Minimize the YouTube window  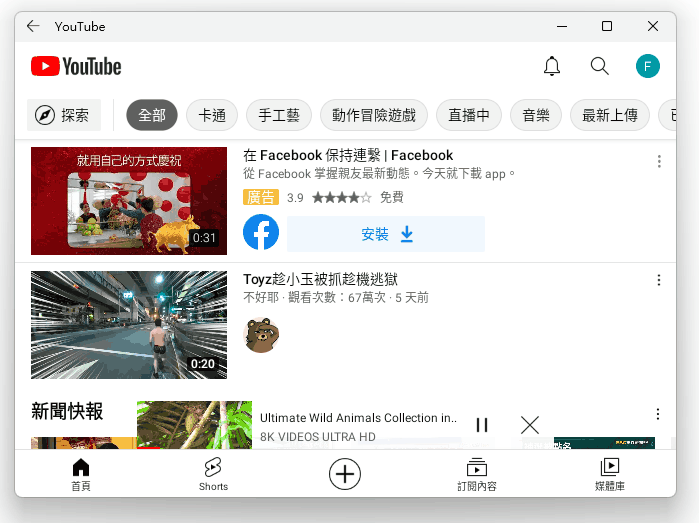[x=562, y=26]
